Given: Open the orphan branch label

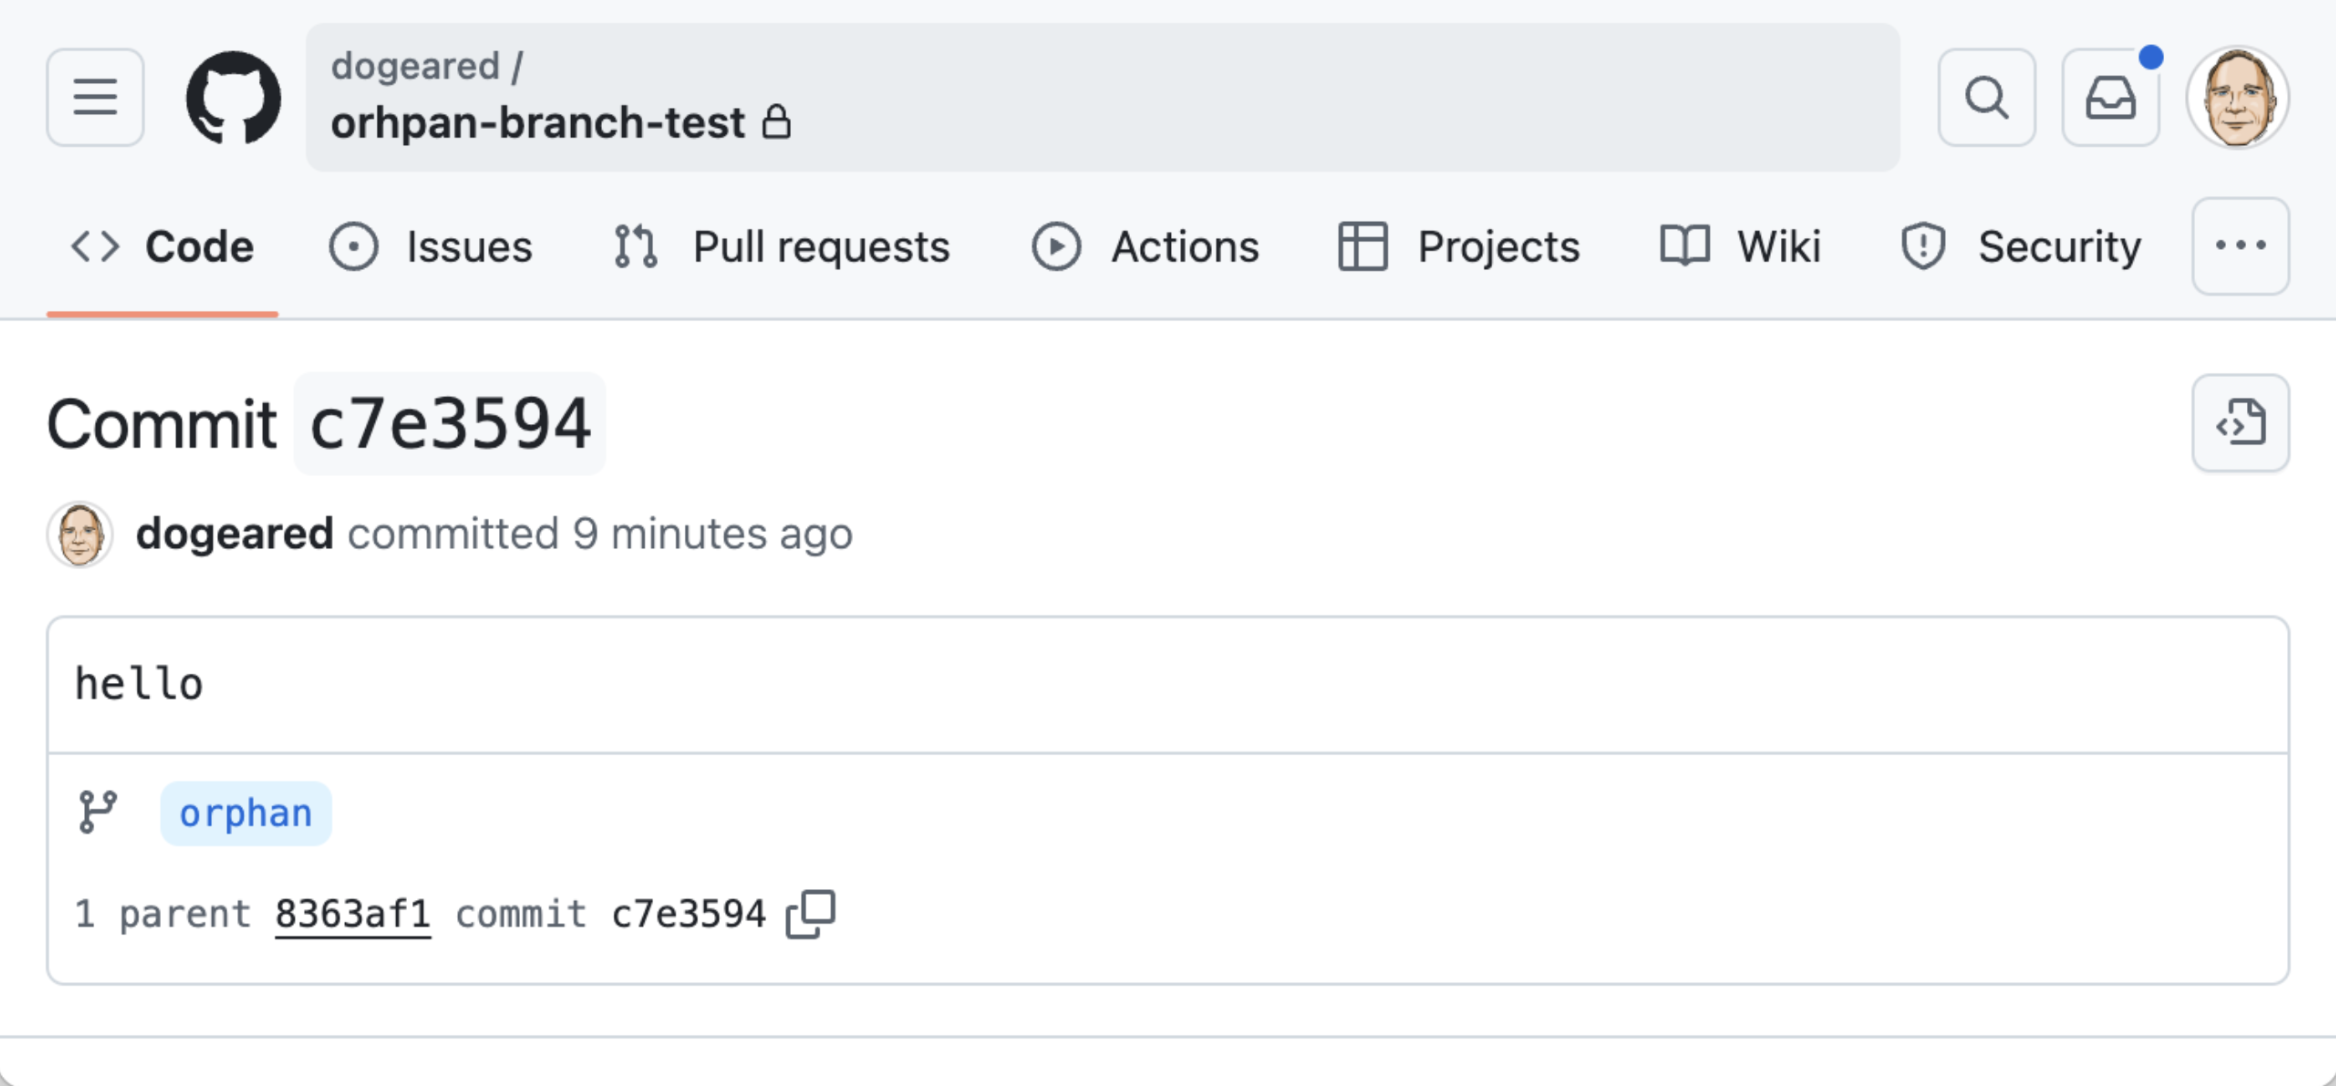Looking at the screenshot, I should click(246, 813).
